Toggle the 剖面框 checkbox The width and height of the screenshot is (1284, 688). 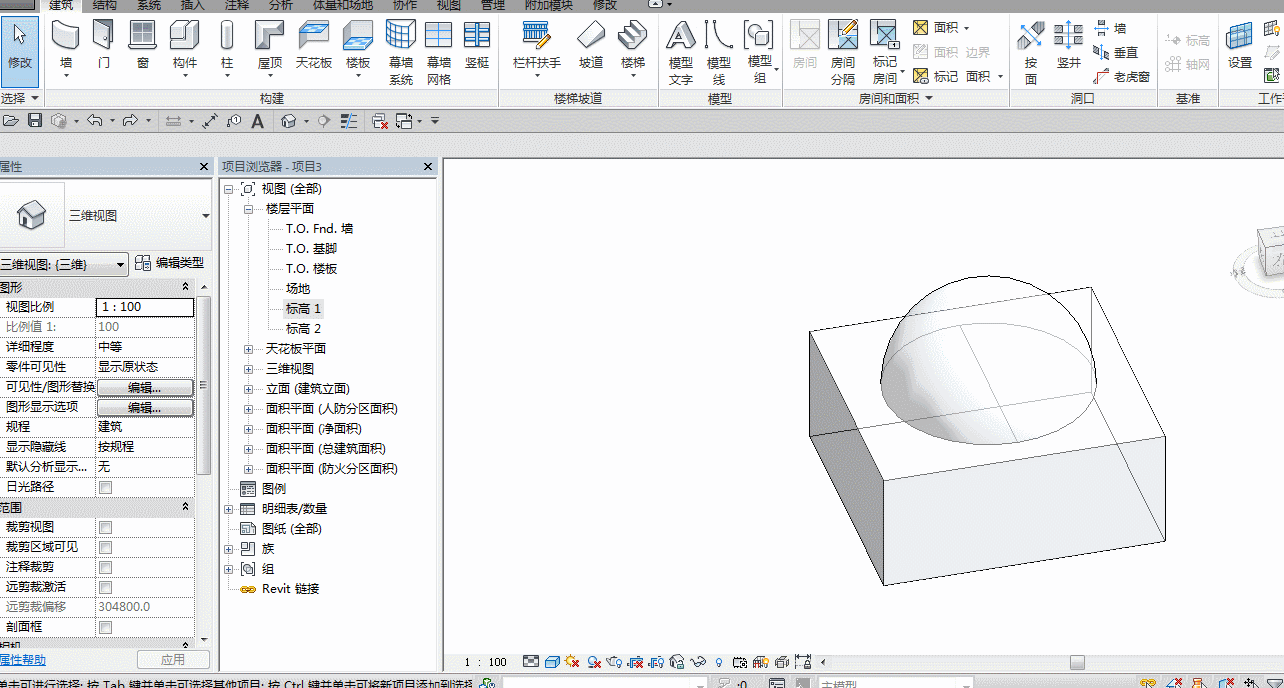pyautogui.click(x=106, y=627)
